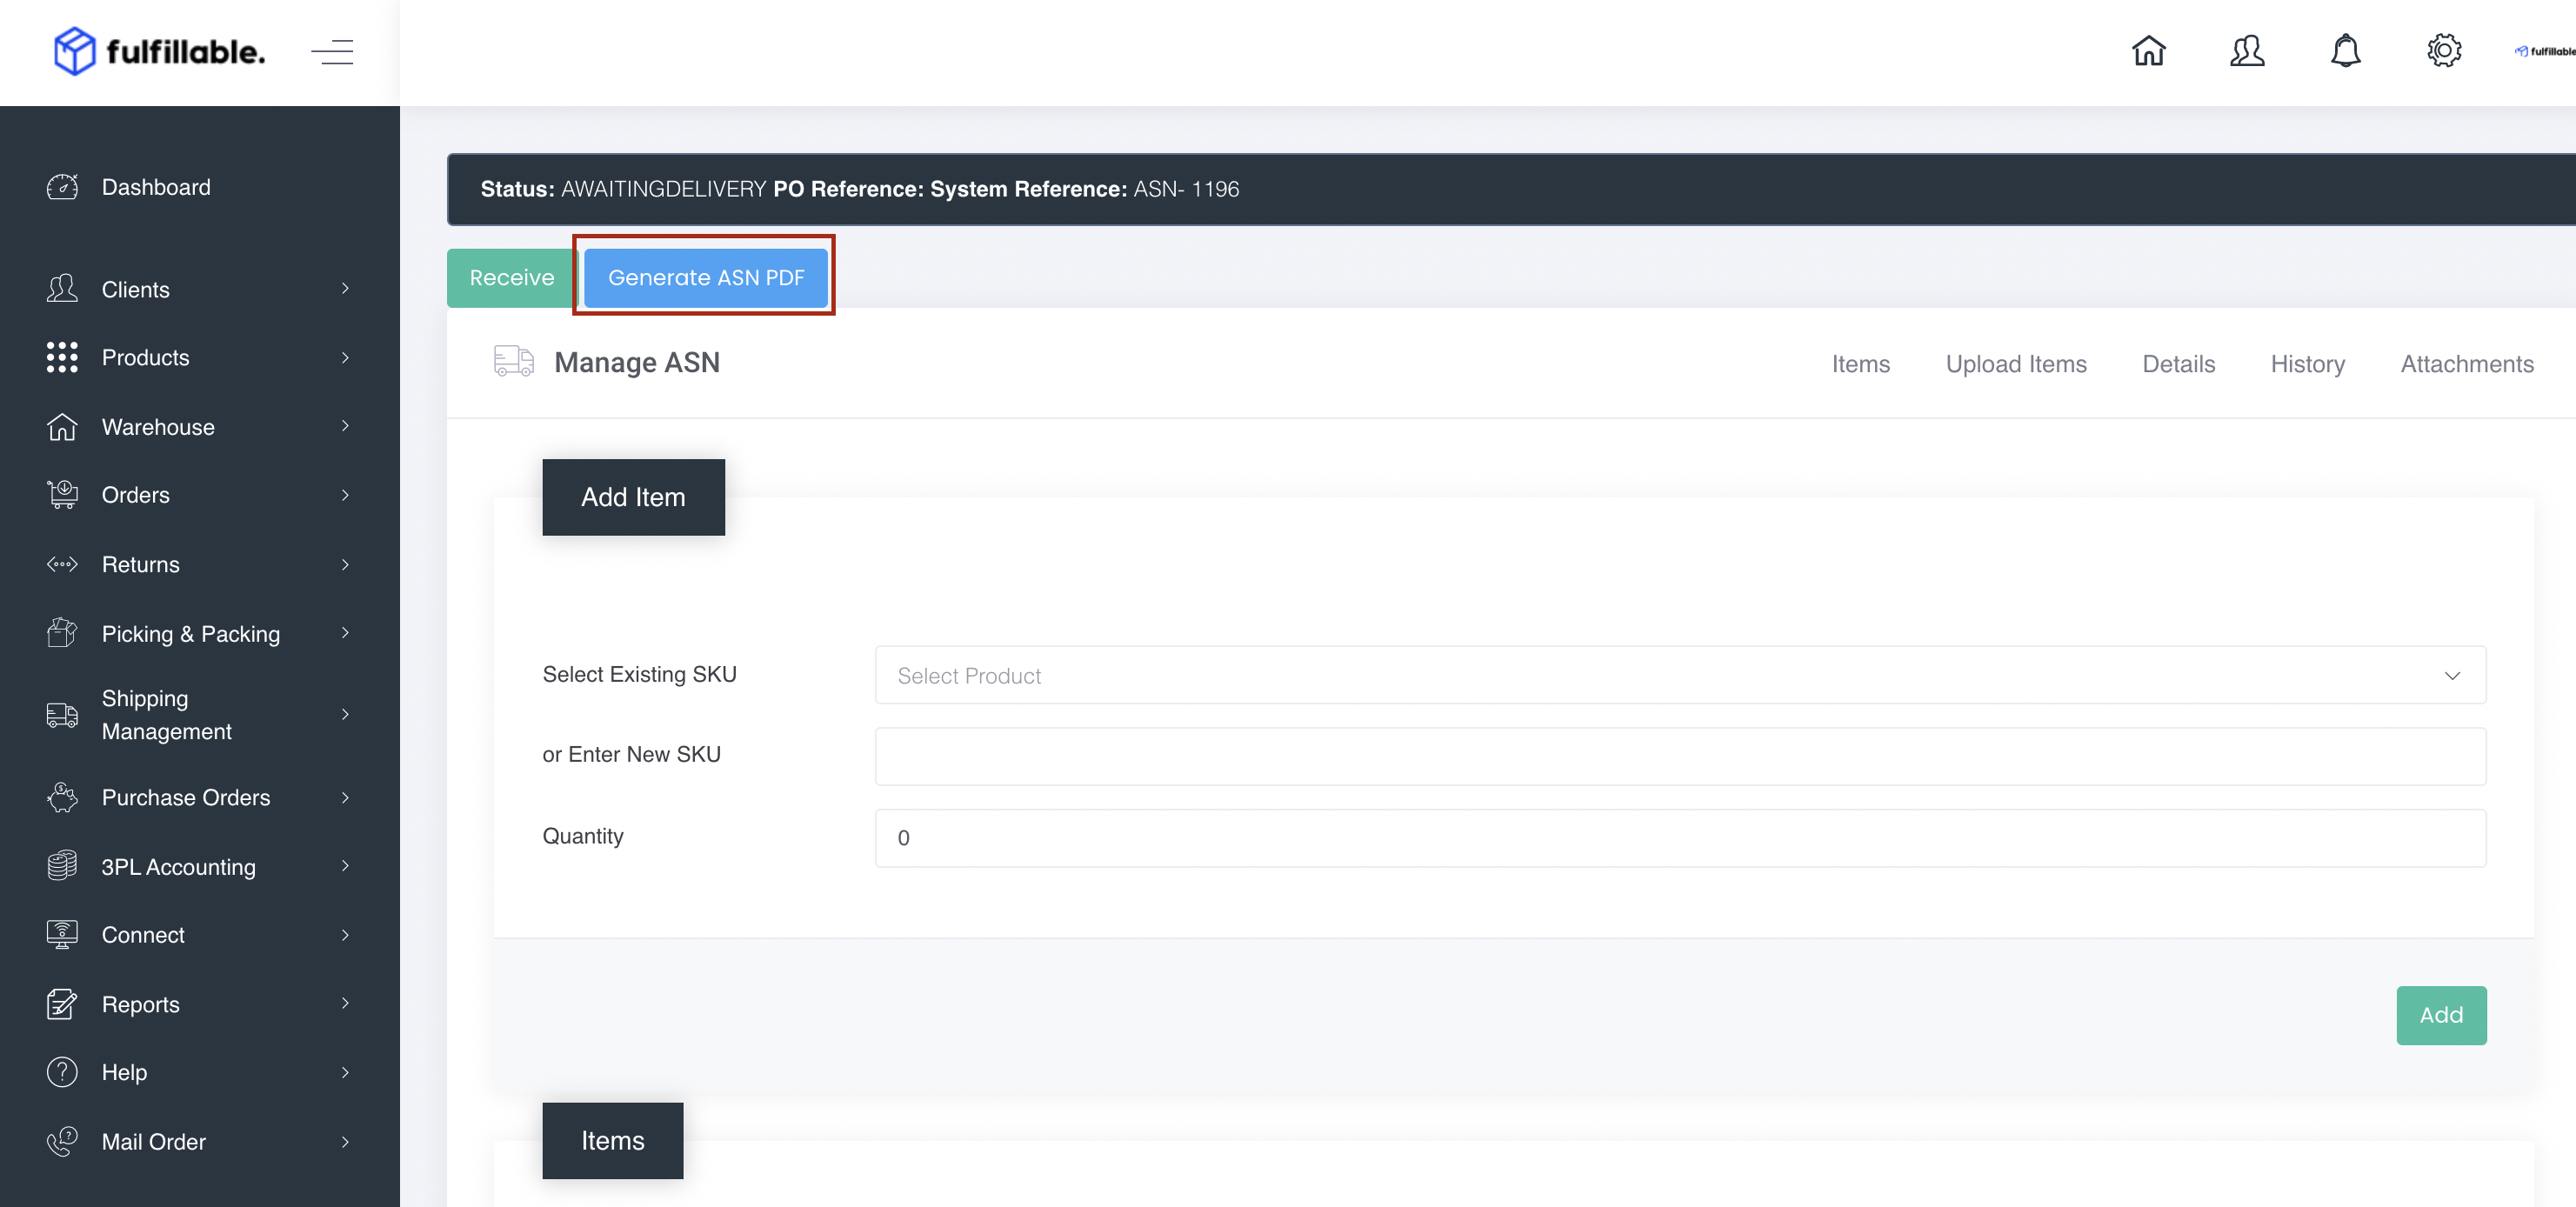This screenshot has width=2576, height=1207.
Task: Expand the Picking & Packing chevron
Action: tap(345, 633)
